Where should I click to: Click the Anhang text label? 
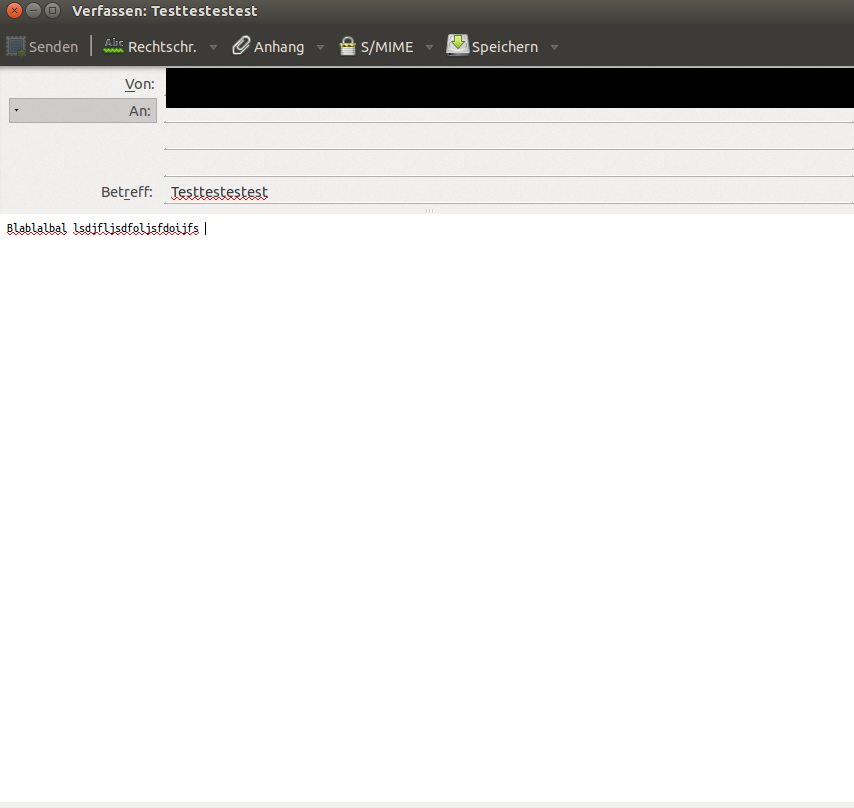(x=279, y=48)
